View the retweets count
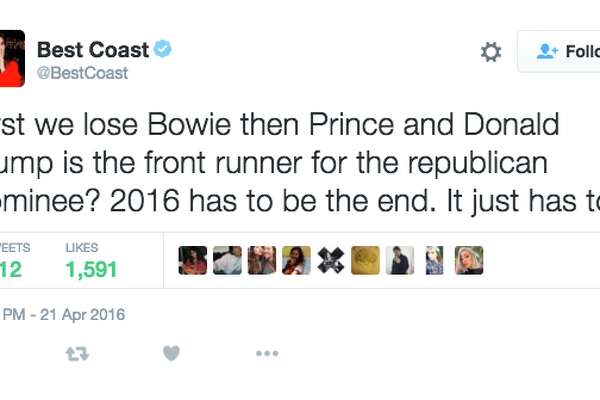The image size is (600, 400). 11,269
